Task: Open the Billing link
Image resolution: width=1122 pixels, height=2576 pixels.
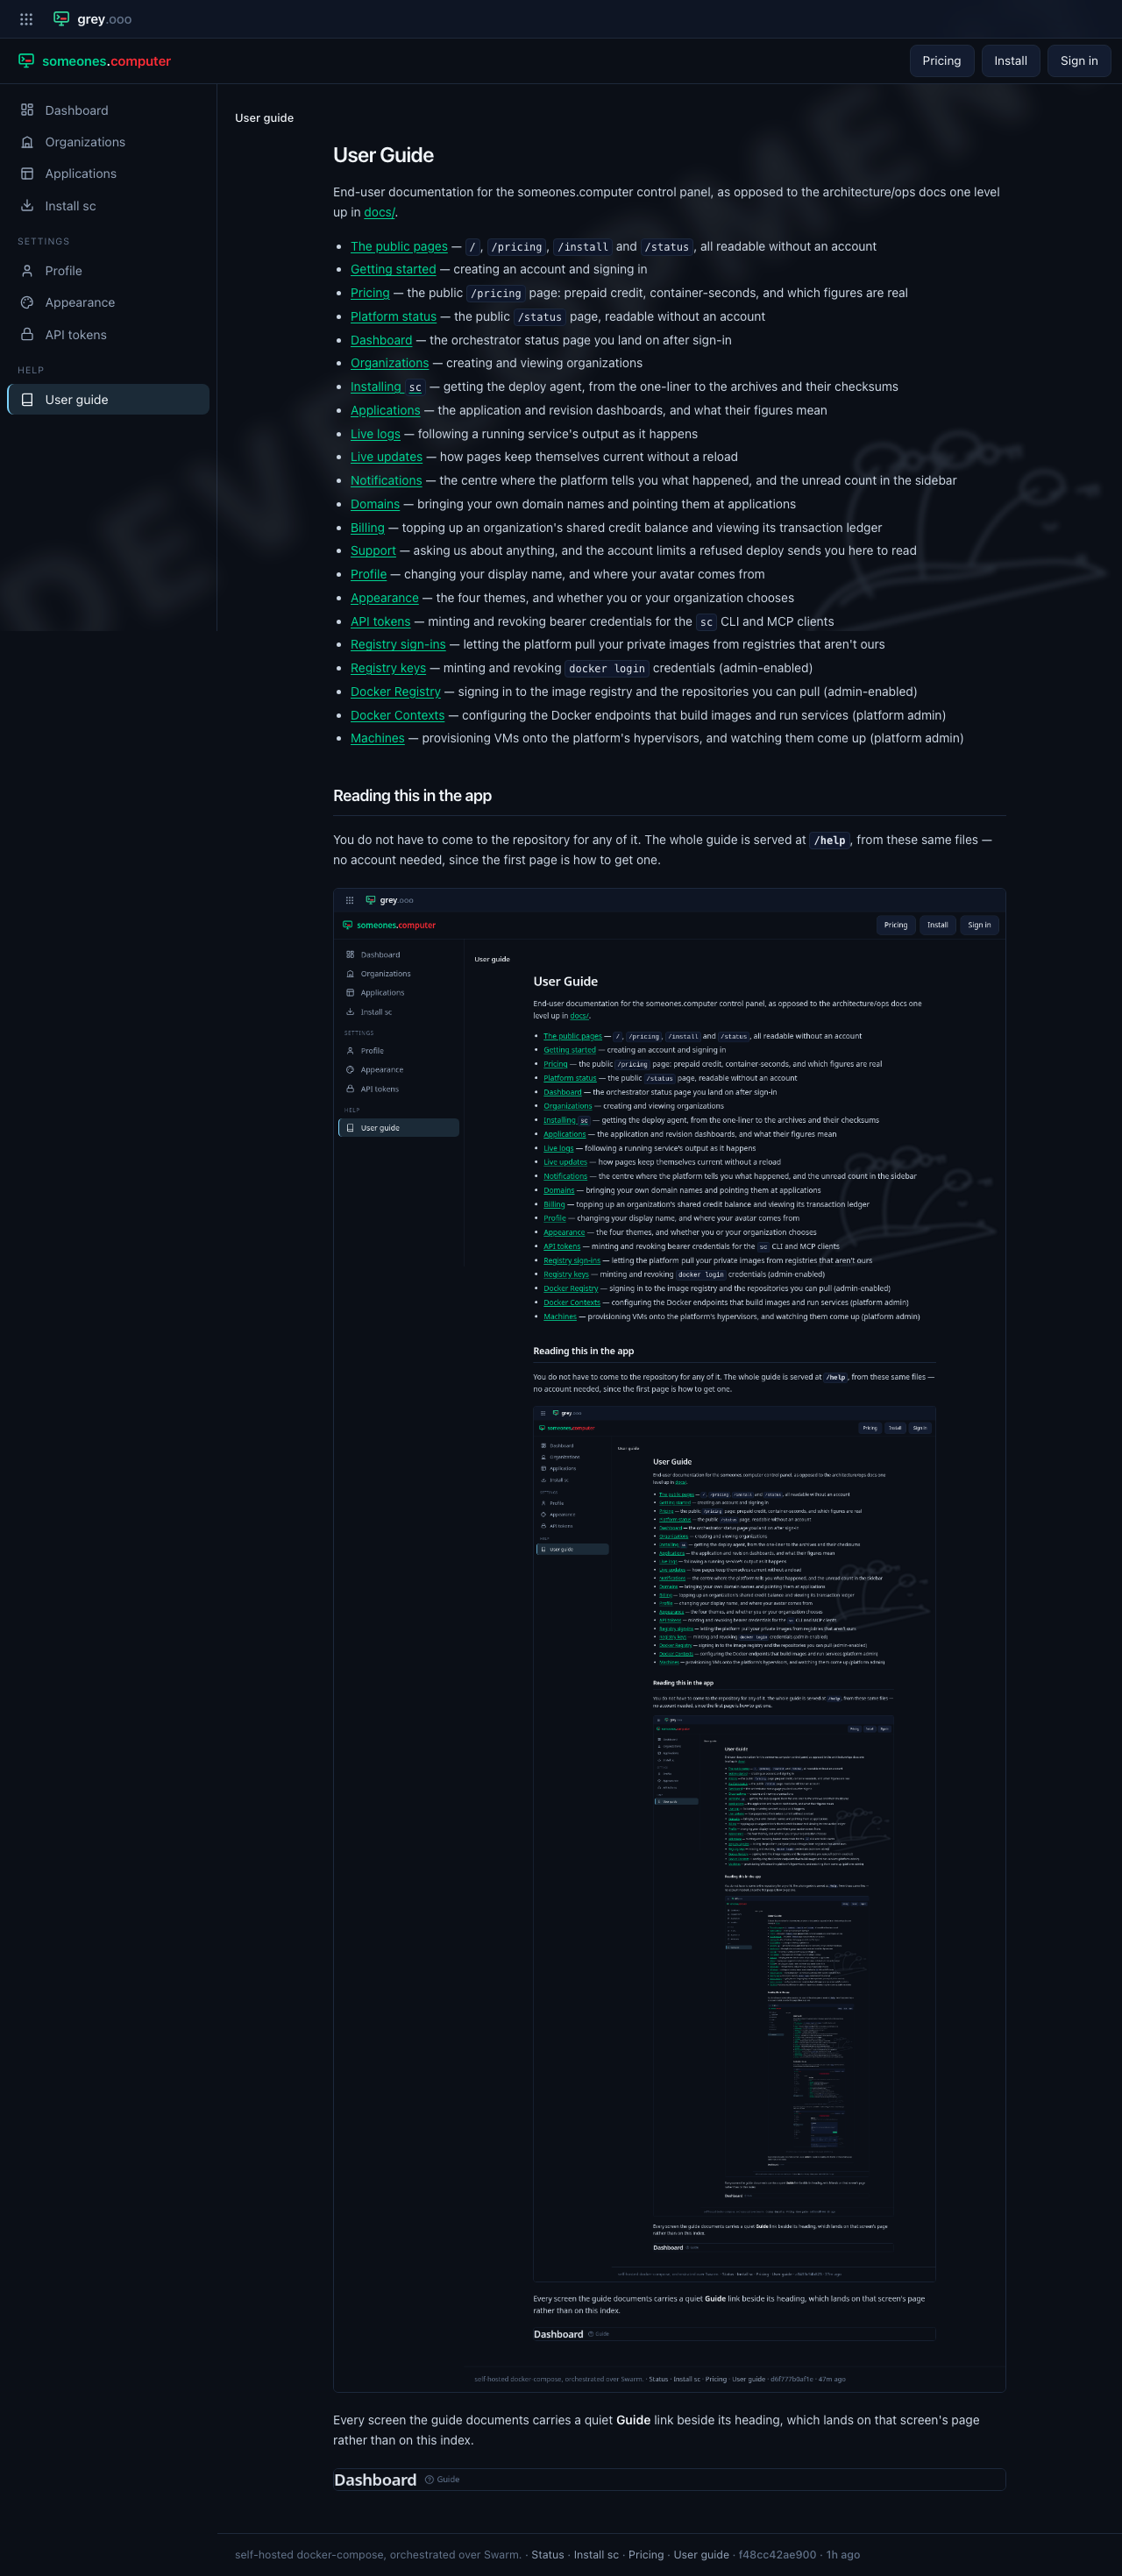Action: tap(367, 528)
